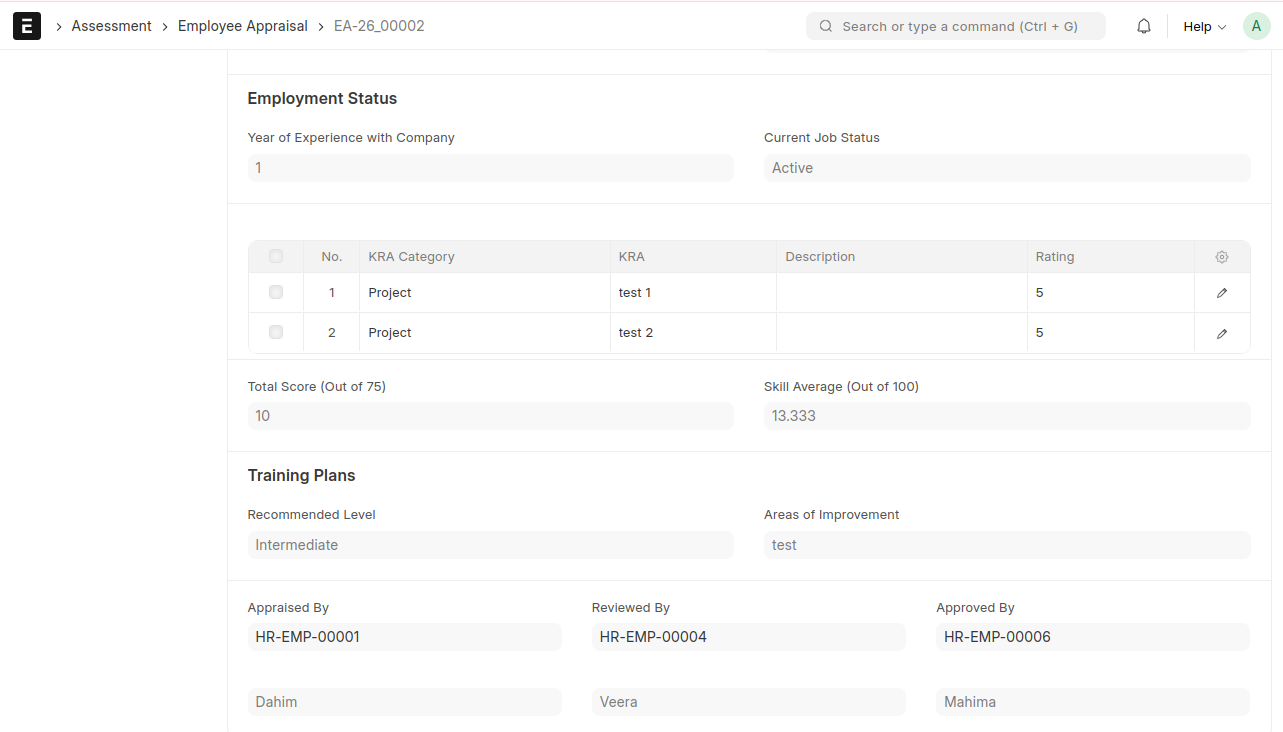This screenshot has width=1283, height=732.
Task: Edit row 1 with pencil icon
Action: 1221,293
